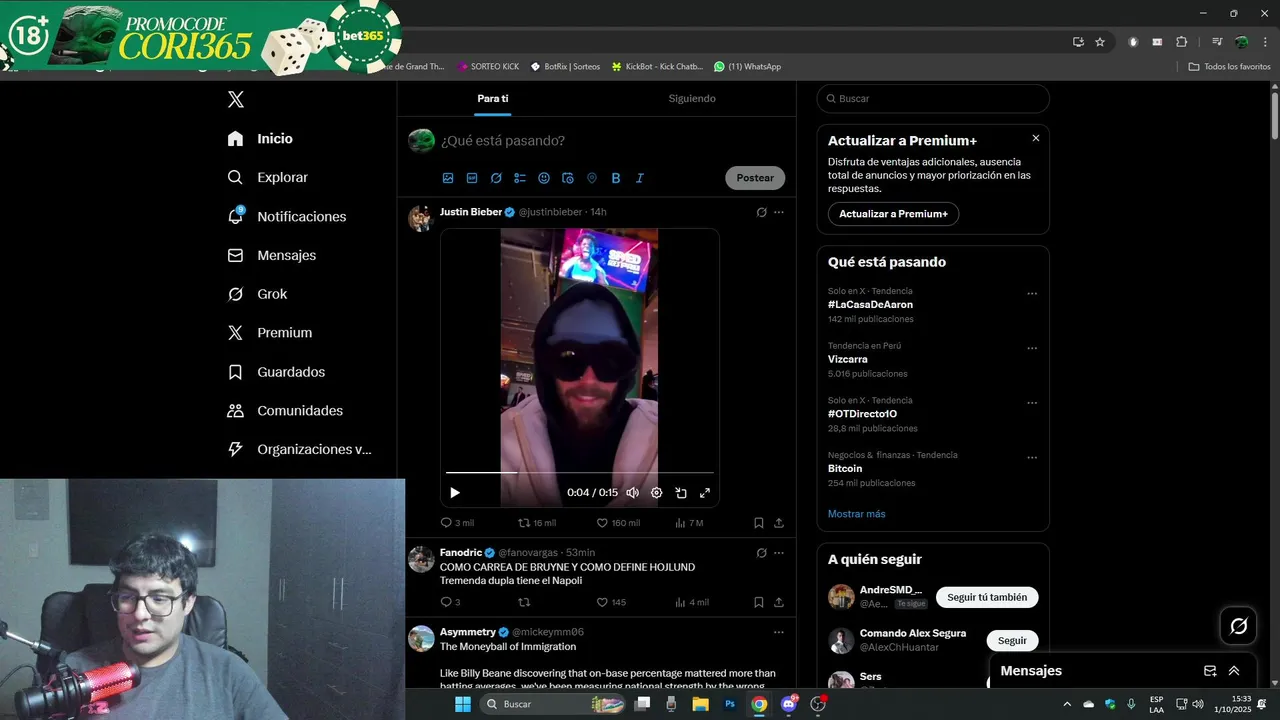This screenshot has height=720, width=1280.
Task: Go to Inicio in the sidebar
Action: tap(260, 139)
